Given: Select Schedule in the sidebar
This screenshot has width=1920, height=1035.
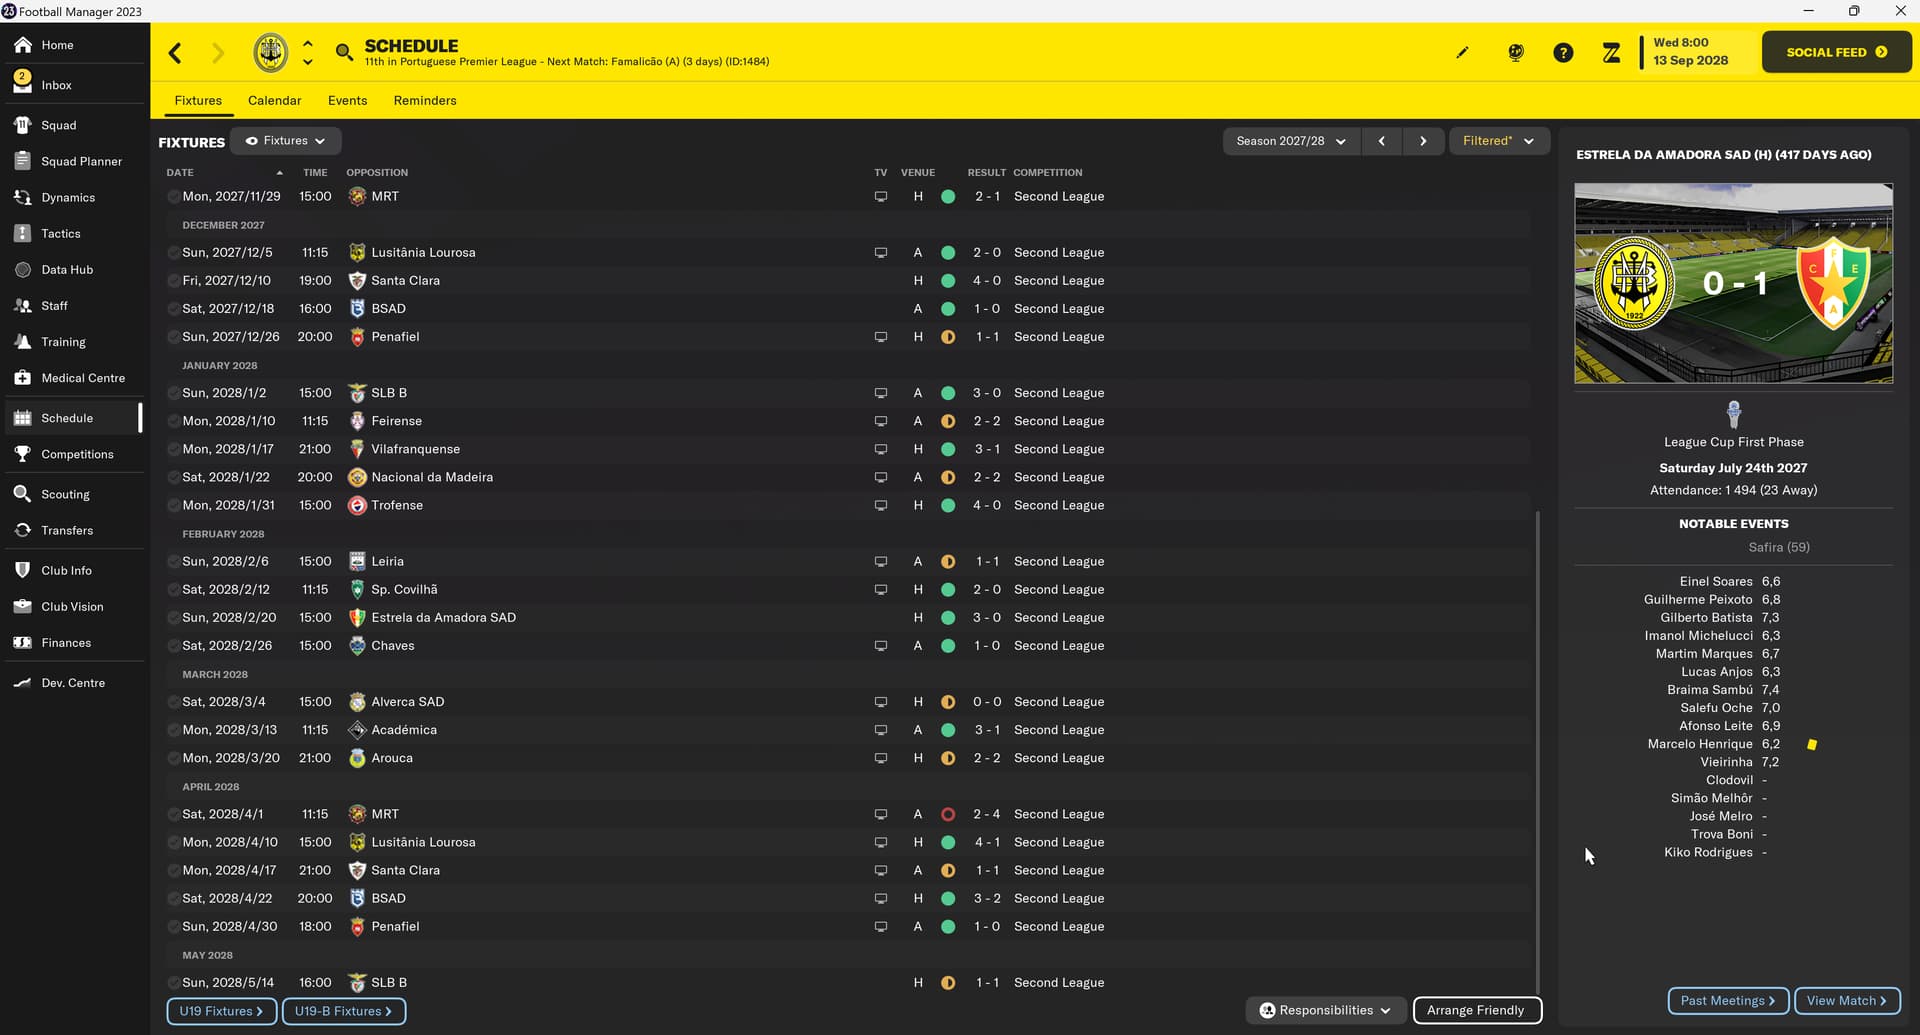Looking at the screenshot, I should click(72, 418).
